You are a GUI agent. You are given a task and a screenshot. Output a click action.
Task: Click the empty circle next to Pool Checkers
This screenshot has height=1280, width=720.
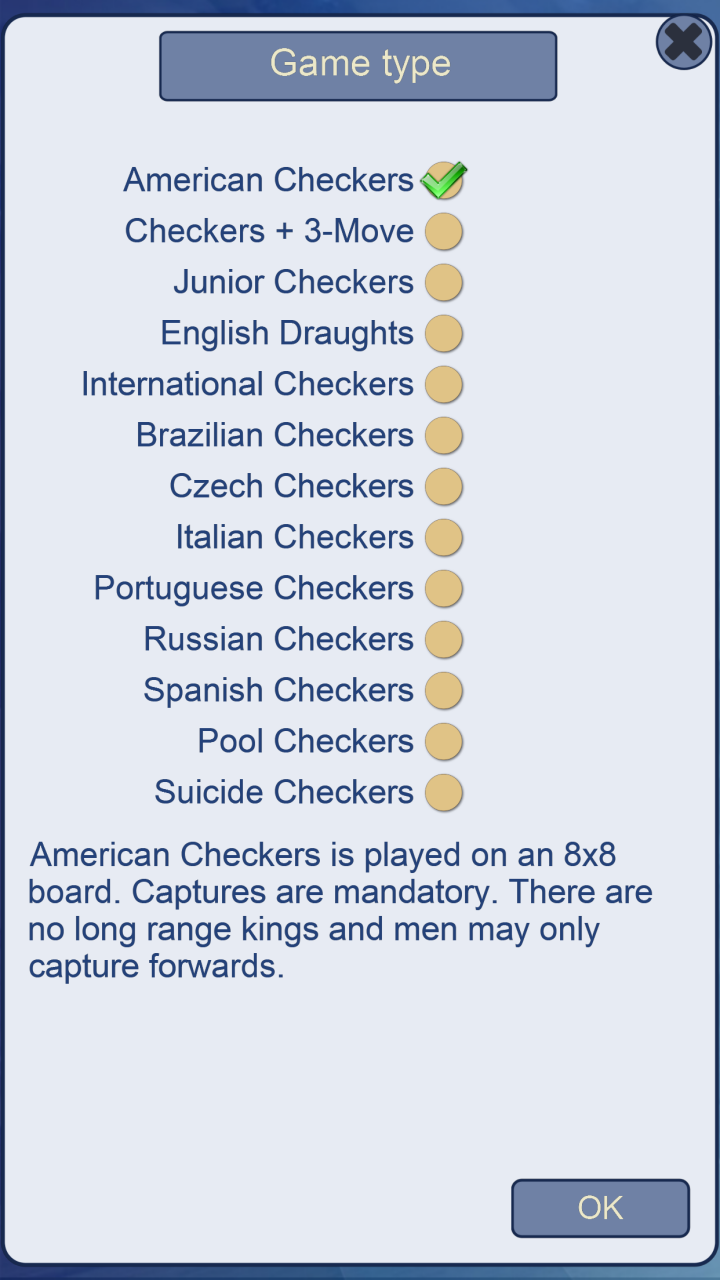443,741
